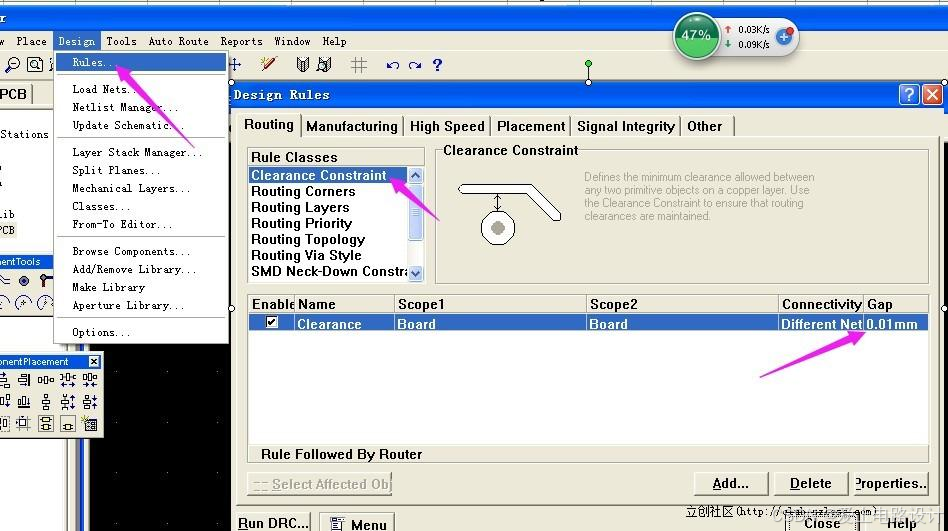
Task: Choose Browse Components... menu entry
Action: point(141,251)
